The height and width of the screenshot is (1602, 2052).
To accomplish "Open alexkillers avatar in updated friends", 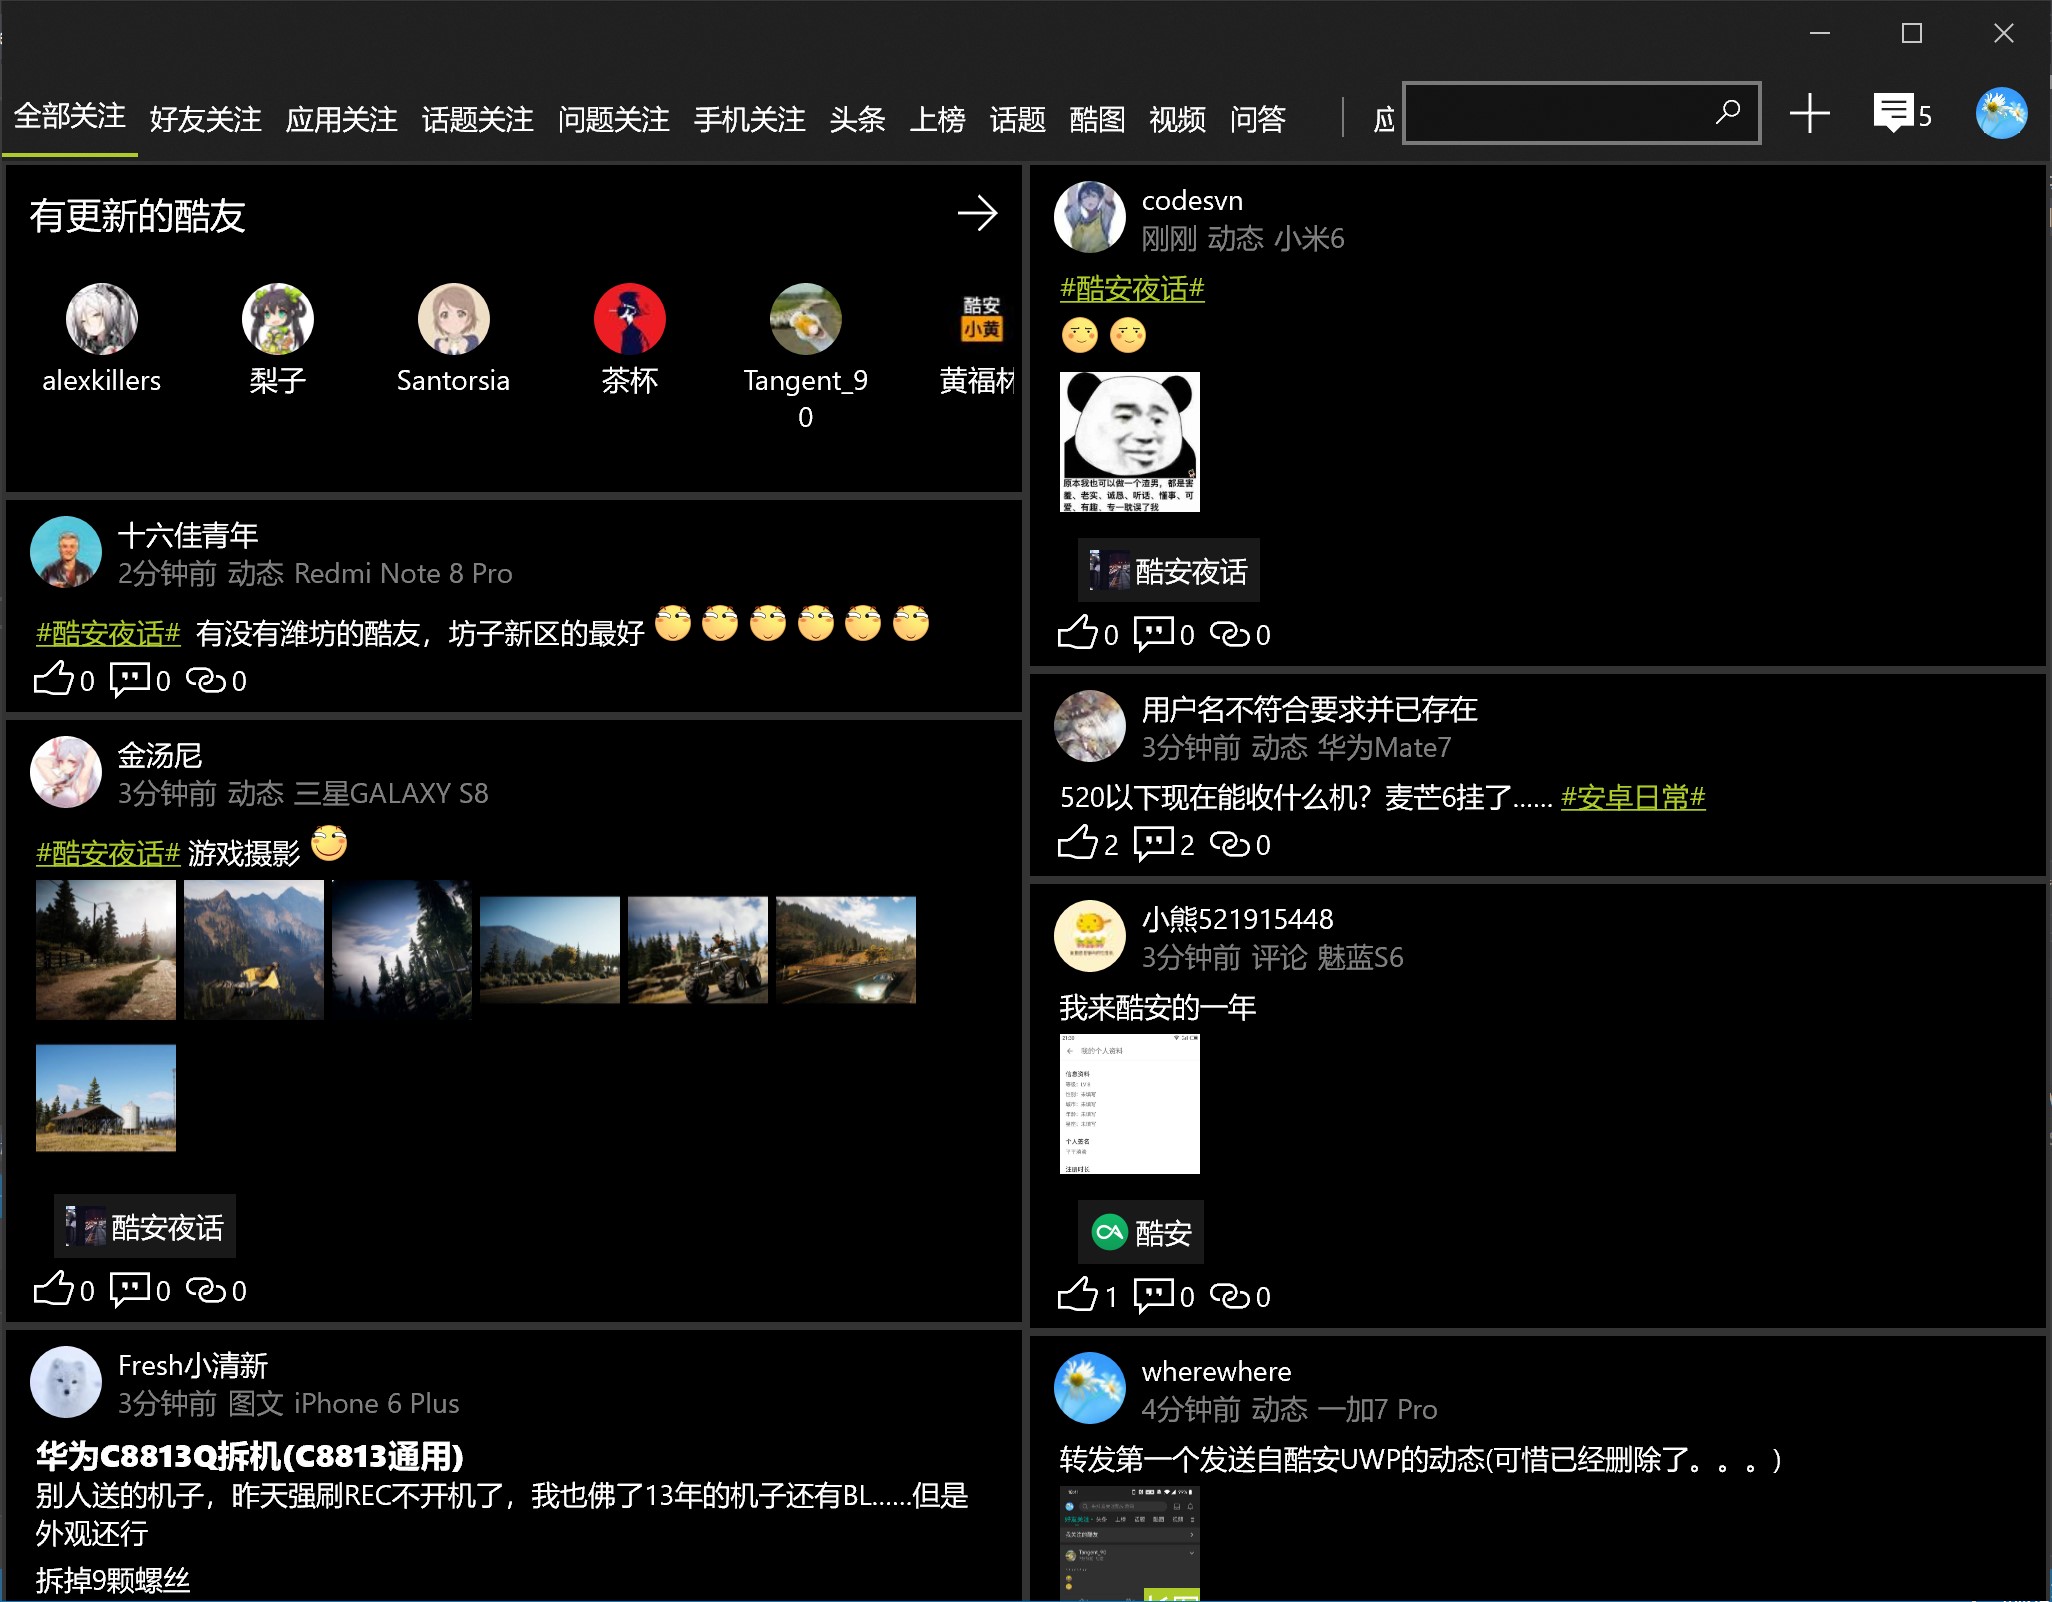I will [x=101, y=319].
